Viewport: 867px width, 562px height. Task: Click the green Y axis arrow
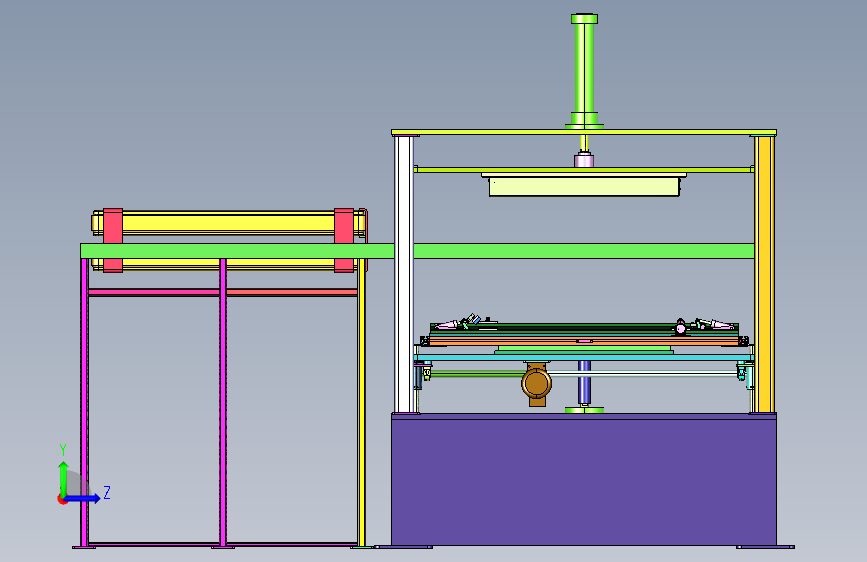[64, 478]
